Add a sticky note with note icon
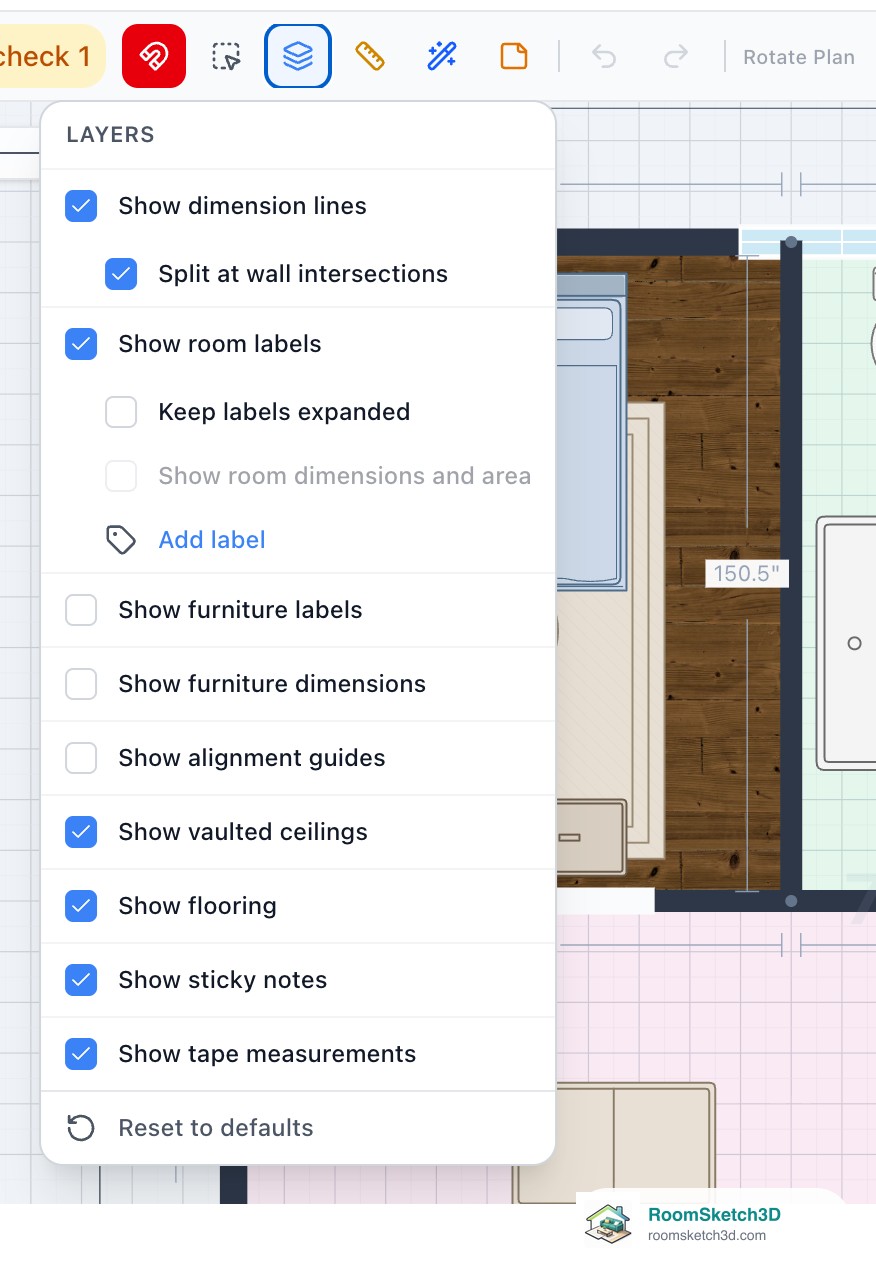Screen dimensions: 876x1284 coord(514,56)
